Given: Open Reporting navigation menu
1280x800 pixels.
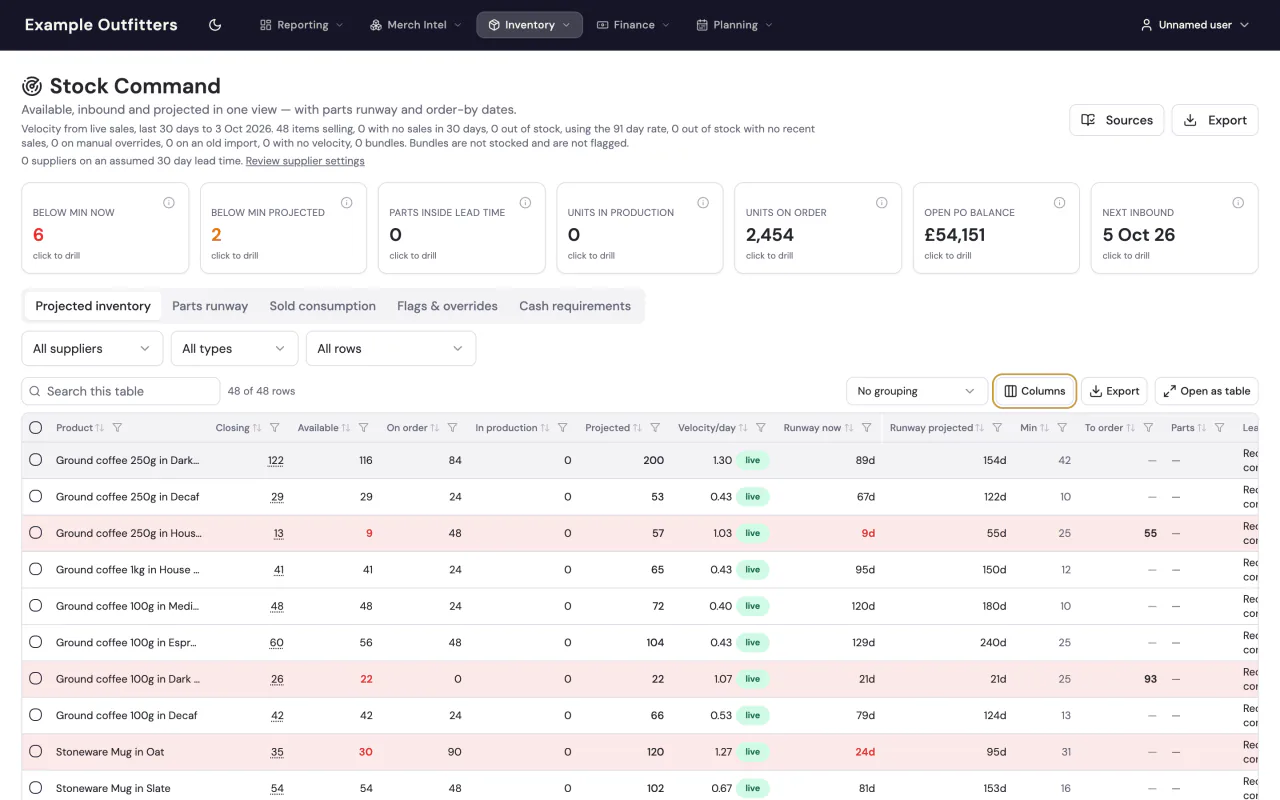Looking at the screenshot, I should pos(301,25).
